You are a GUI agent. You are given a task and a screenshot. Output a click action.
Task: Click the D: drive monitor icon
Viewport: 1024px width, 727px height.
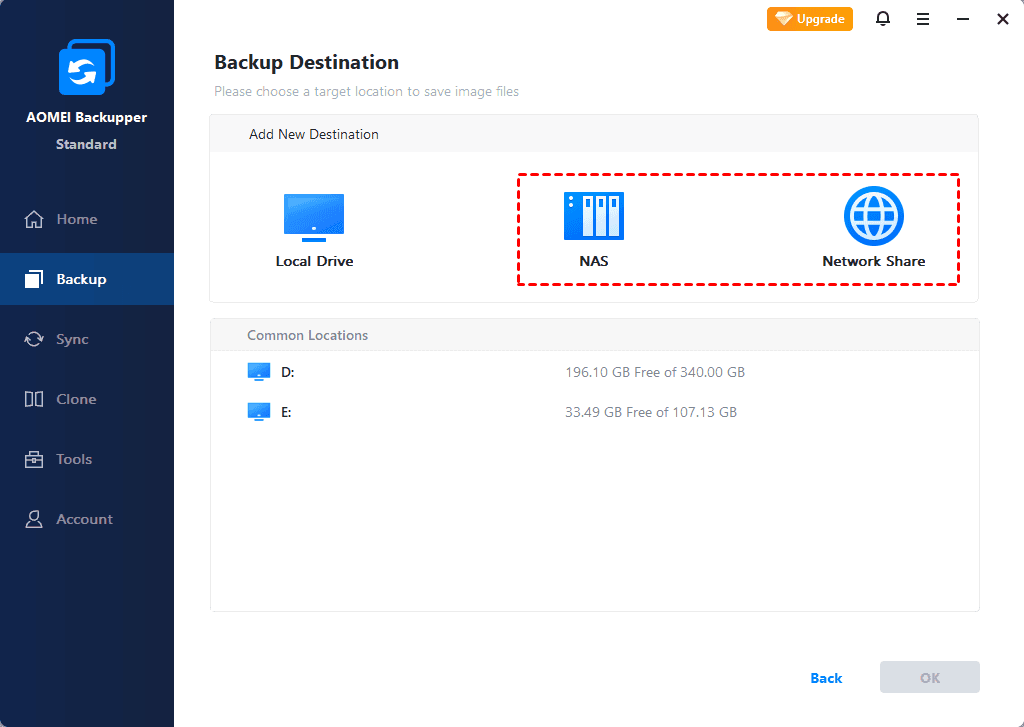pyautogui.click(x=259, y=372)
